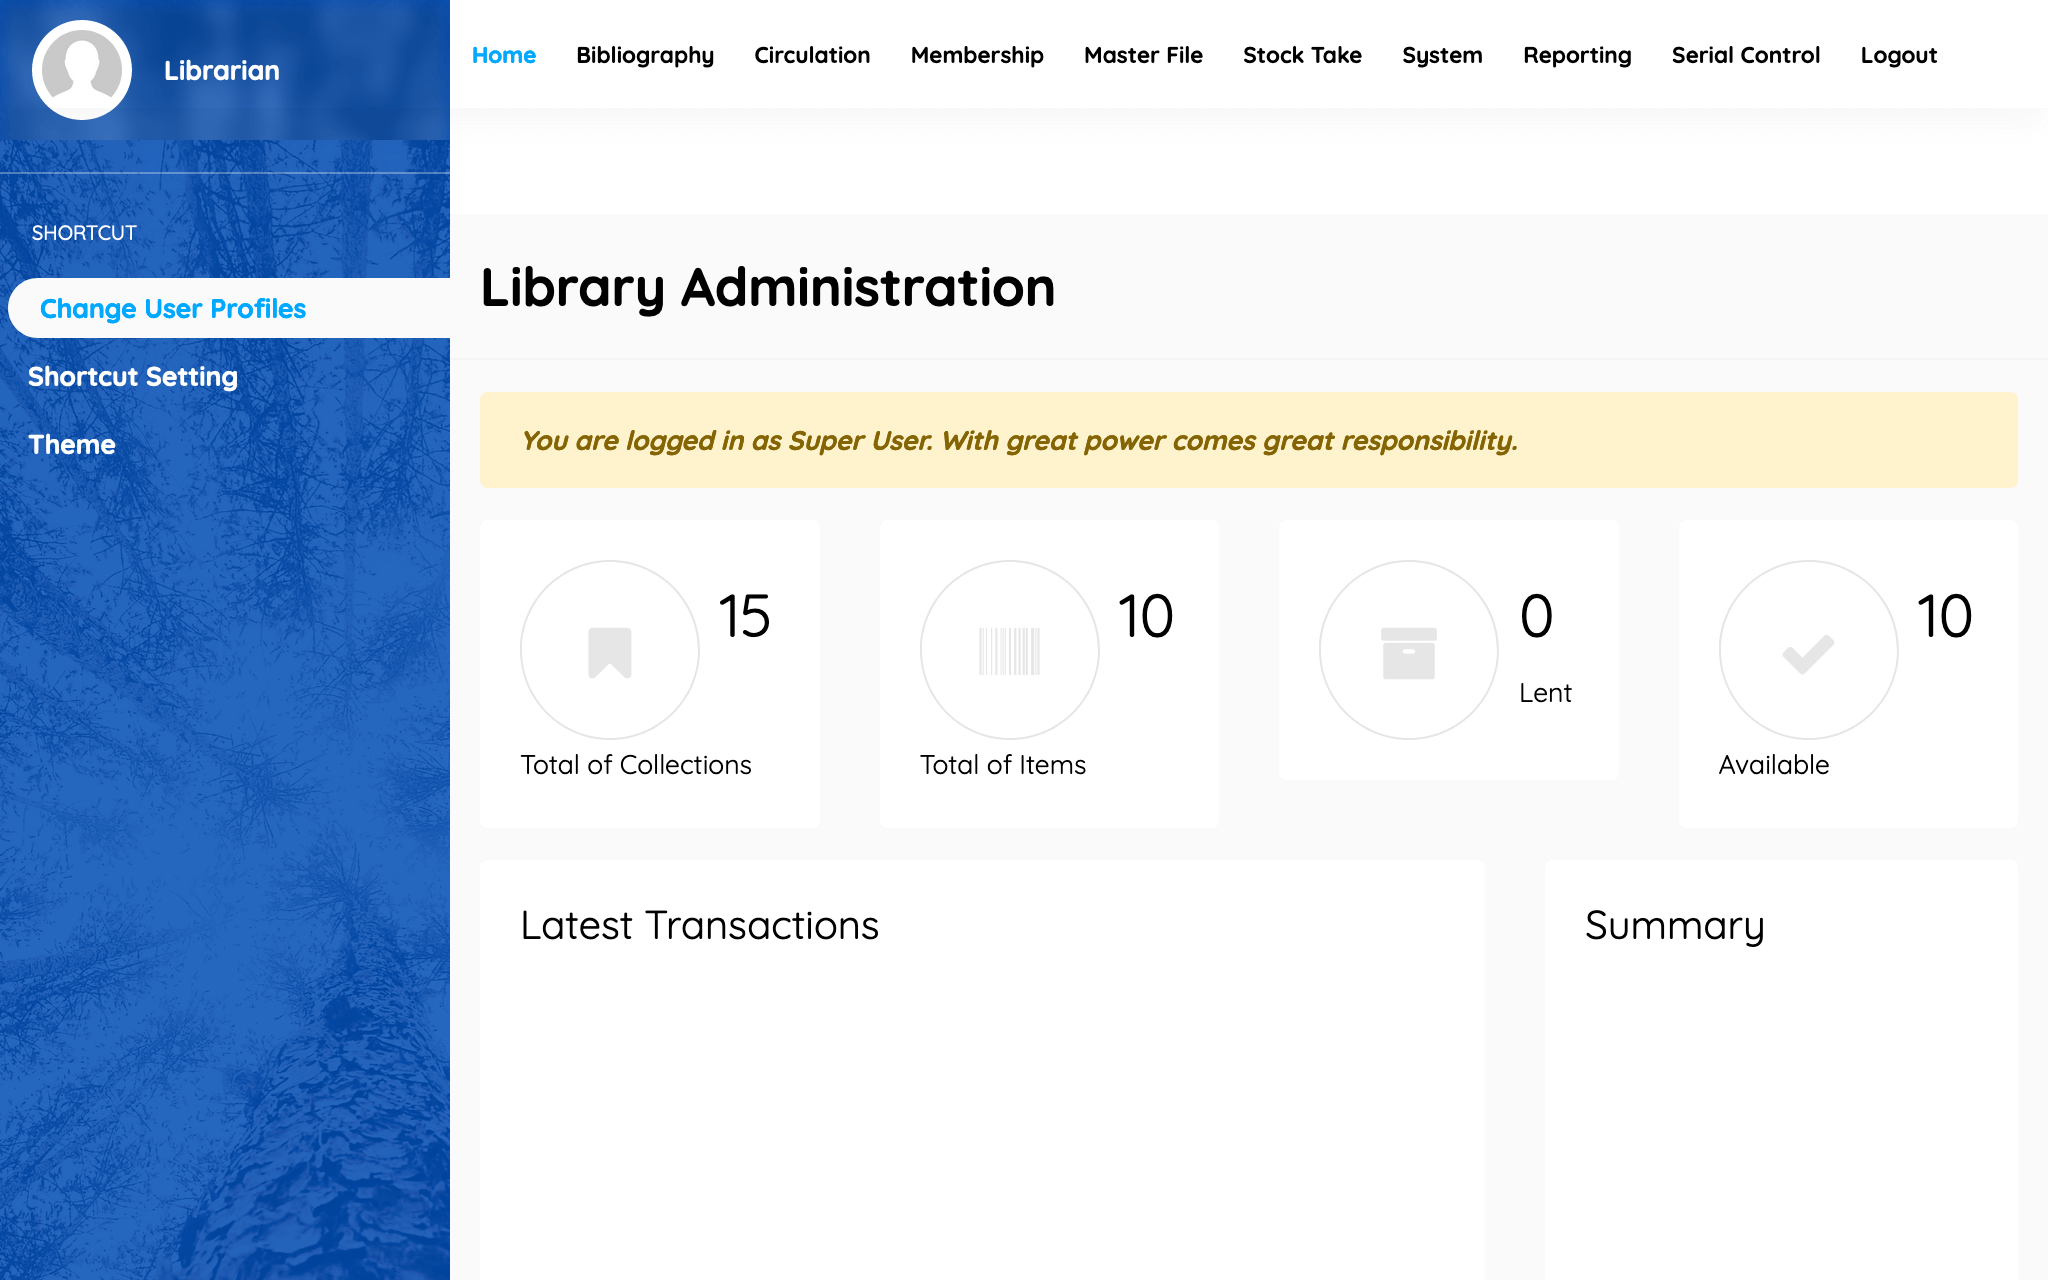Select Theme in the sidebar
2048x1280 pixels.
coord(72,444)
